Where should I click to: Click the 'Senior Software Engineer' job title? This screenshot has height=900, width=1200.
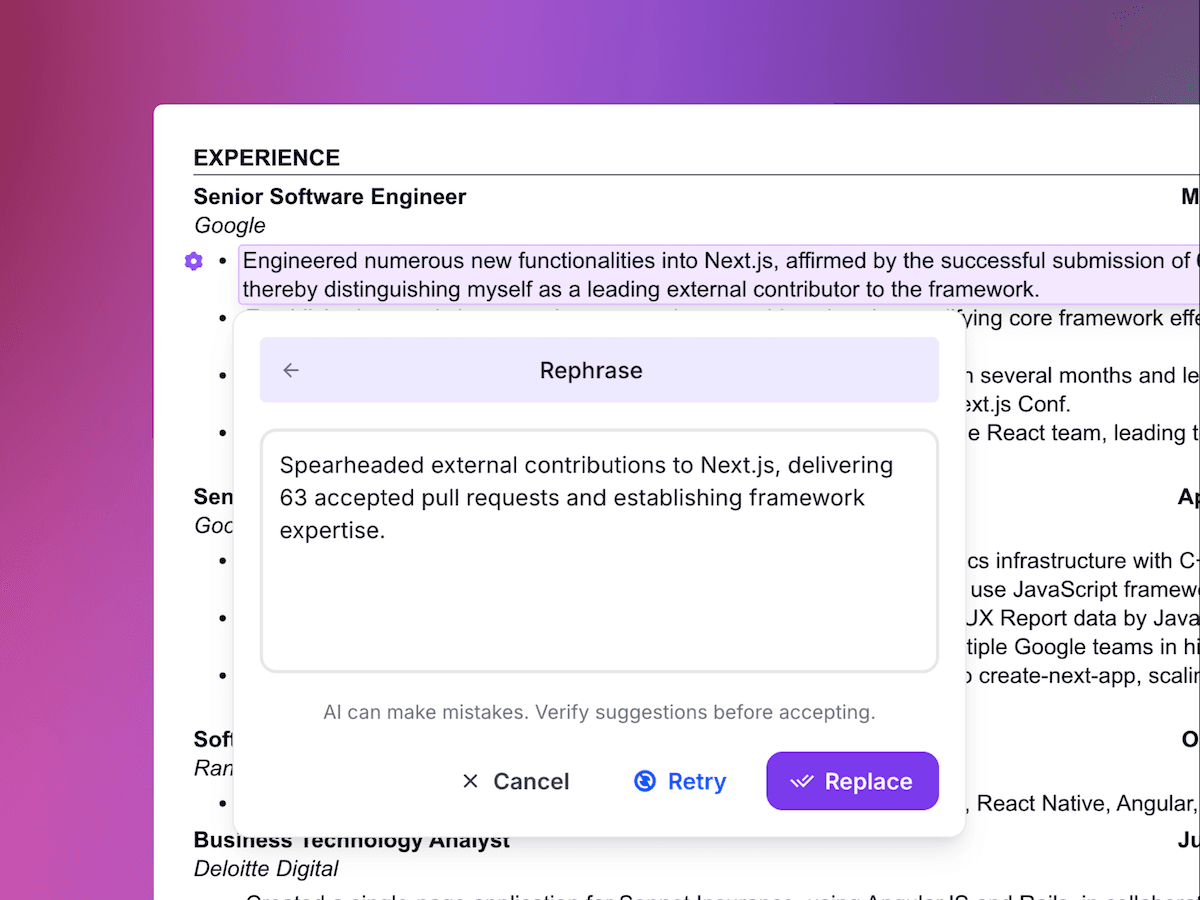point(330,197)
